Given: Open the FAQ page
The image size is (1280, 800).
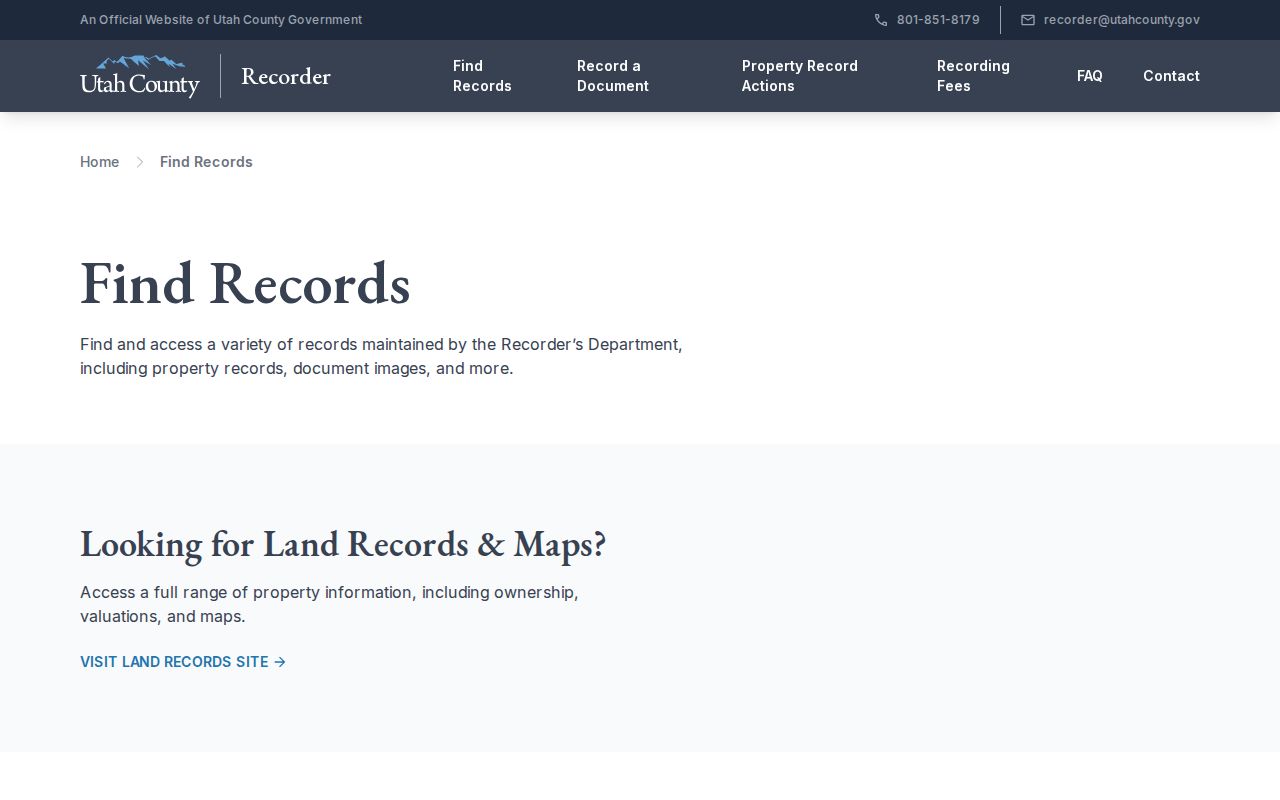Looking at the screenshot, I should tap(1090, 76).
